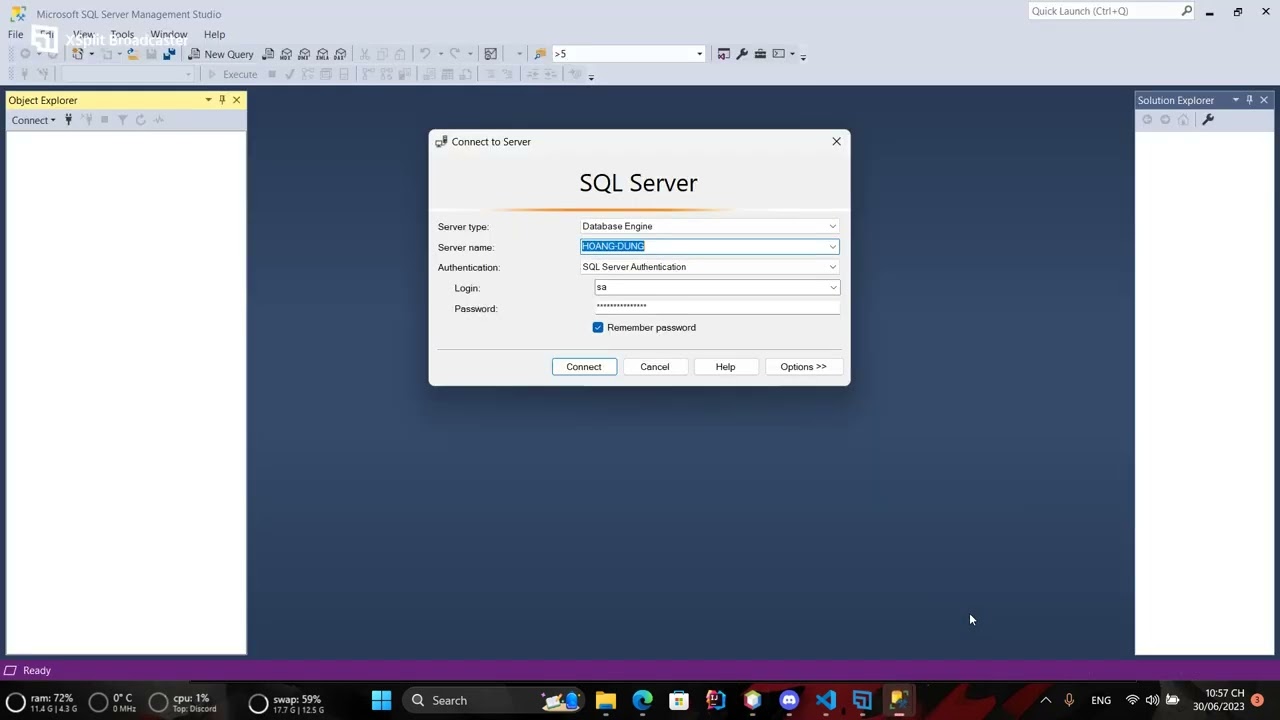This screenshot has height=720, width=1280.
Task: Open main toolbar overflow options arrow
Action: coord(803,56)
